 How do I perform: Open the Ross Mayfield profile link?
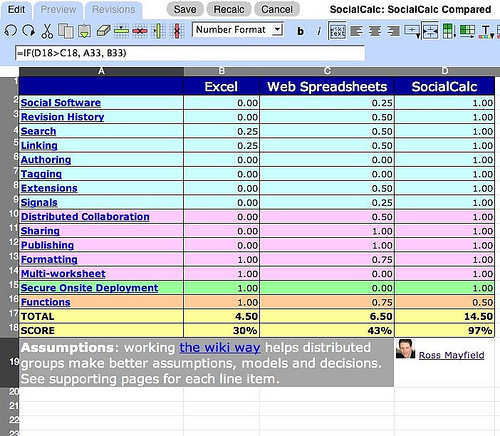[451, 355]
